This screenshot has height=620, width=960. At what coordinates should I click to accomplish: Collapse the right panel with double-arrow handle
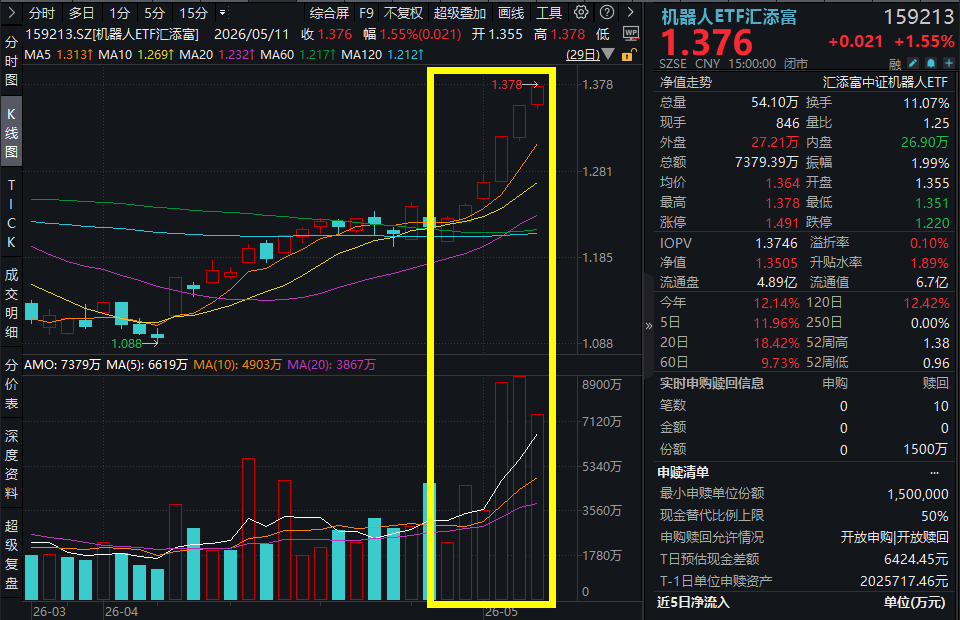[648, 326]
